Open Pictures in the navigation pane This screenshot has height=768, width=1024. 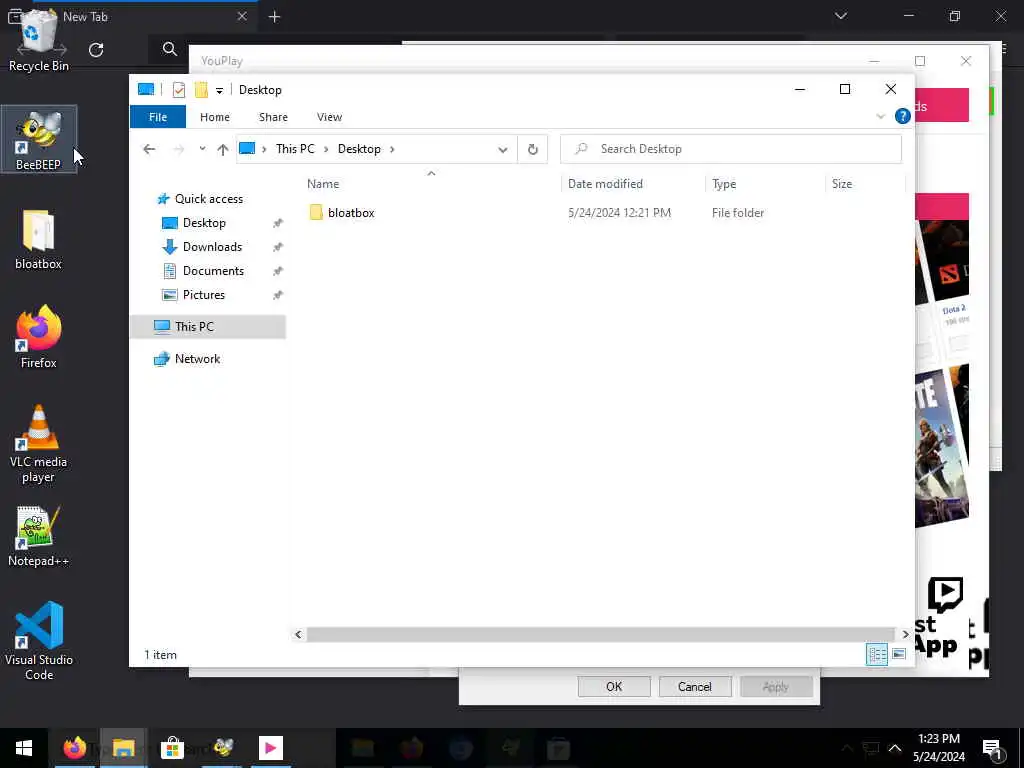tap(203, 295)
